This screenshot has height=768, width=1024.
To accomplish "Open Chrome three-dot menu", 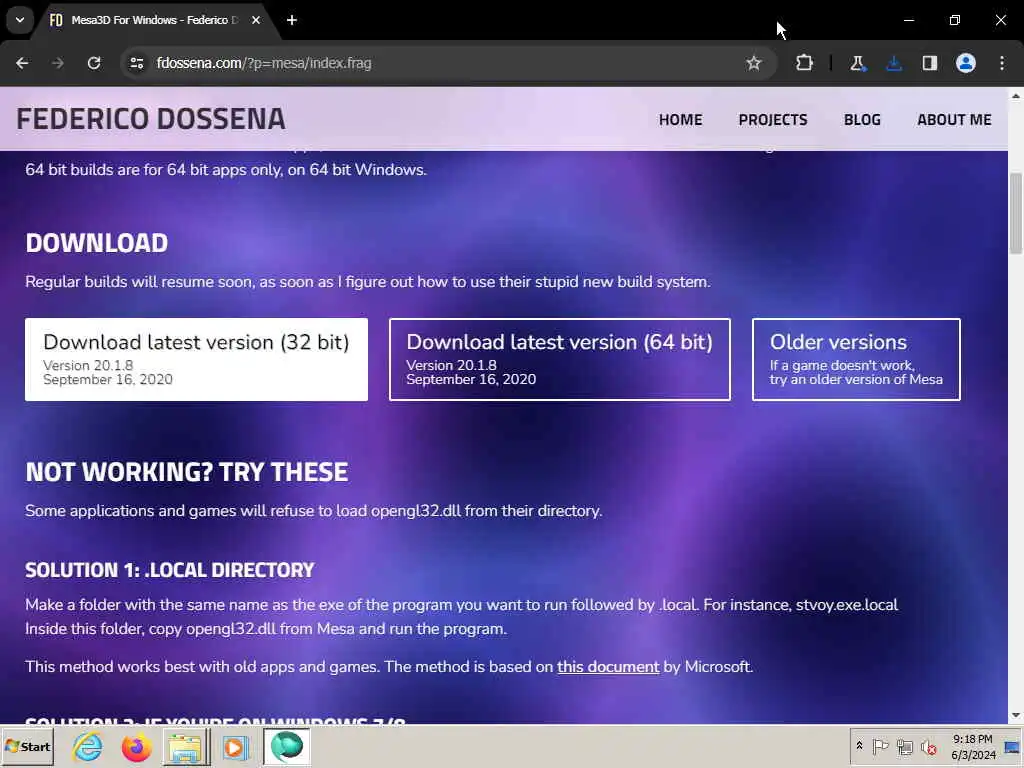I will (x=1002, y=63).
